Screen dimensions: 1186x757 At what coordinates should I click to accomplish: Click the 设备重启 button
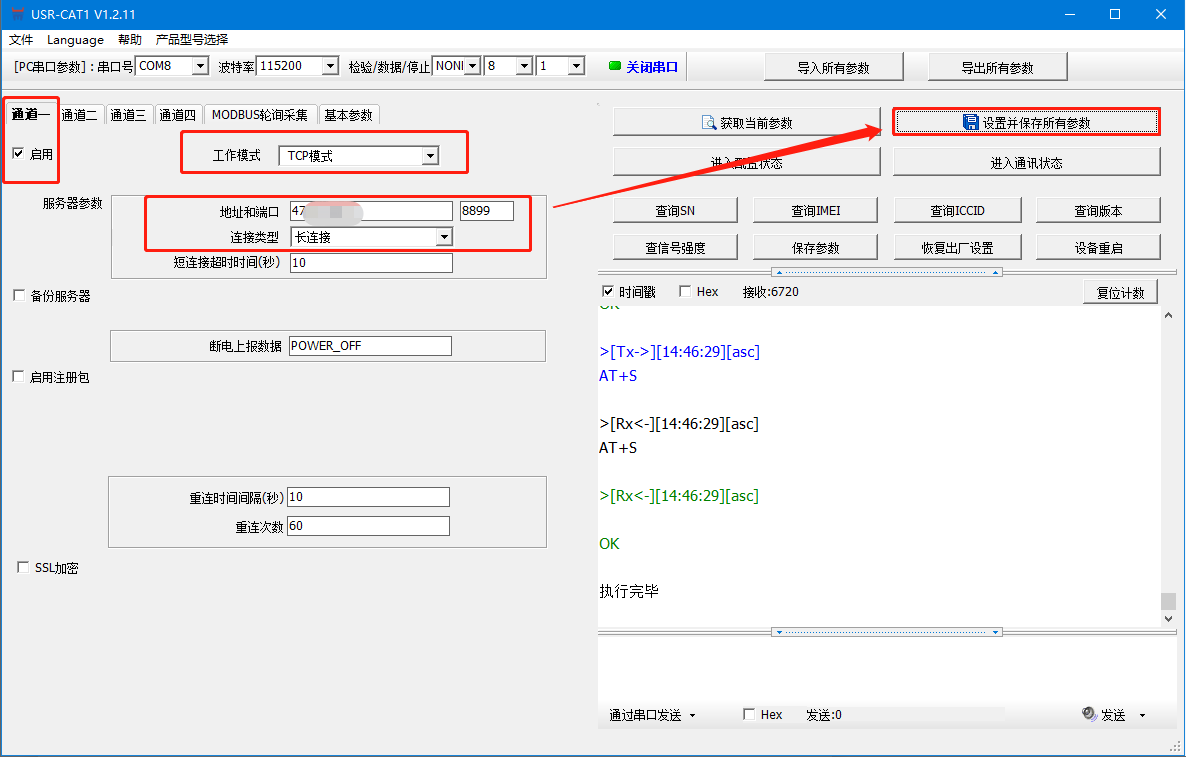pyautogui.click(x=1098, y=247)
